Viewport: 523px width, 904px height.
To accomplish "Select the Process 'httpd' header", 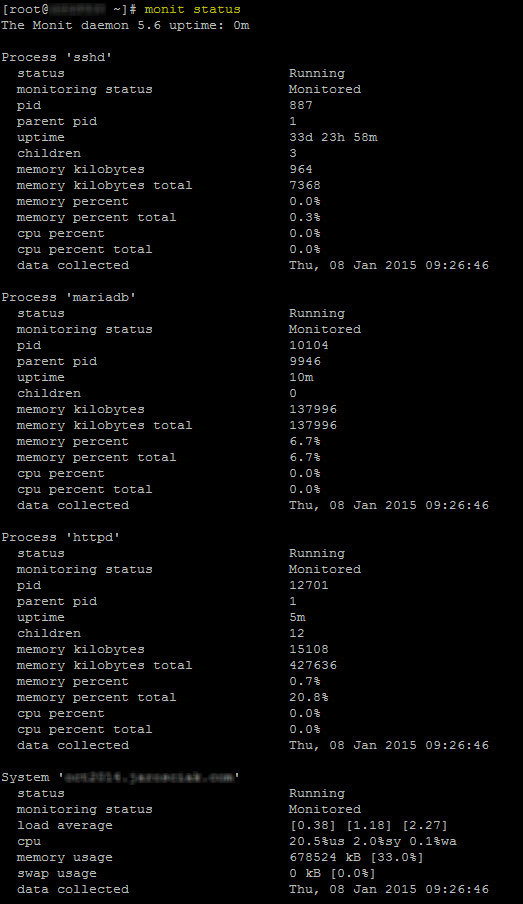I will point(61,537).
